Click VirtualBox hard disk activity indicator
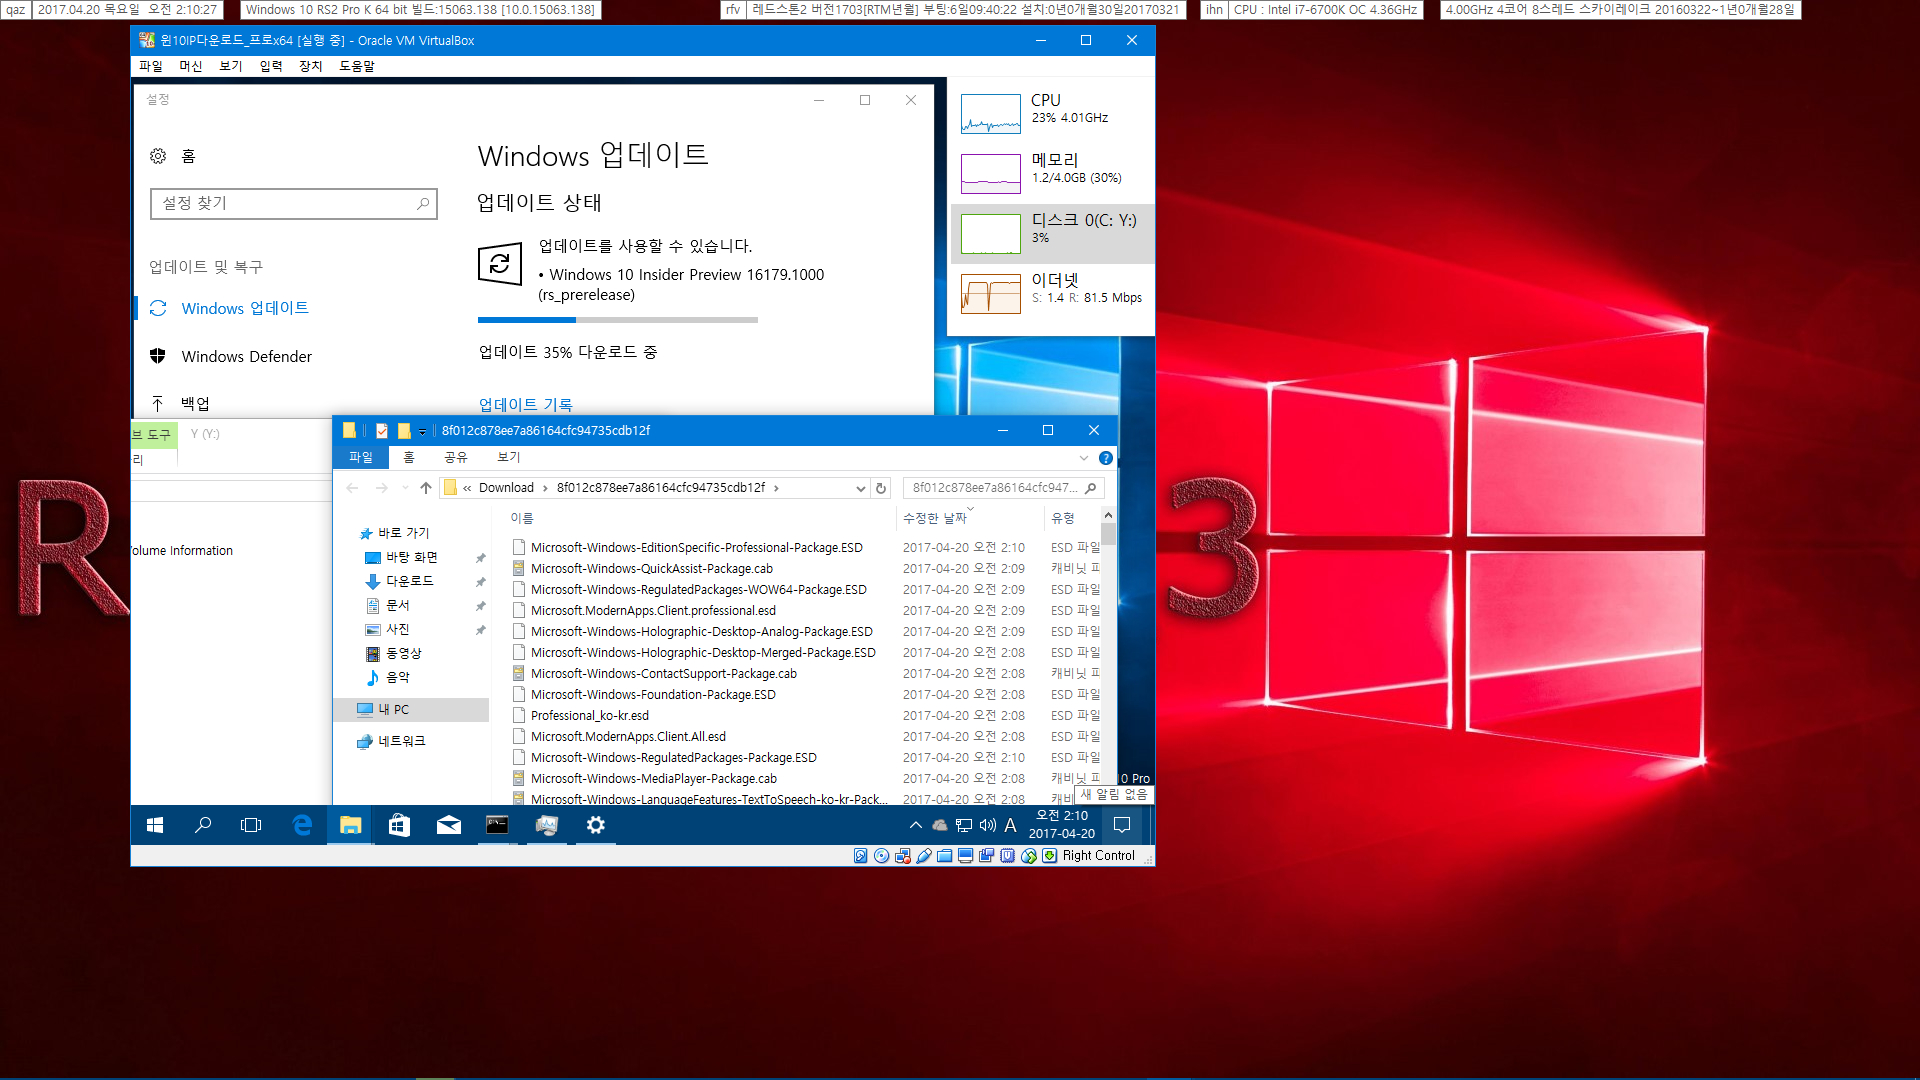Image resolution: width=1920 pixels, height=1080 pixels. click(x=860, y=856)
